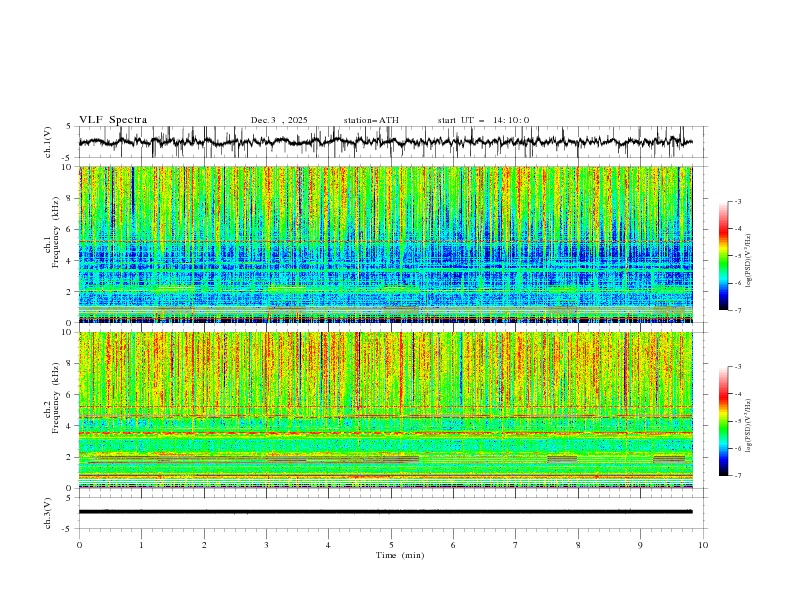Click the ch.2 "Frequency (kHz)" axis label
Image resolution: width=792 pixels, height=612 pixels.
pyautogui.click(x=55, y=397)
